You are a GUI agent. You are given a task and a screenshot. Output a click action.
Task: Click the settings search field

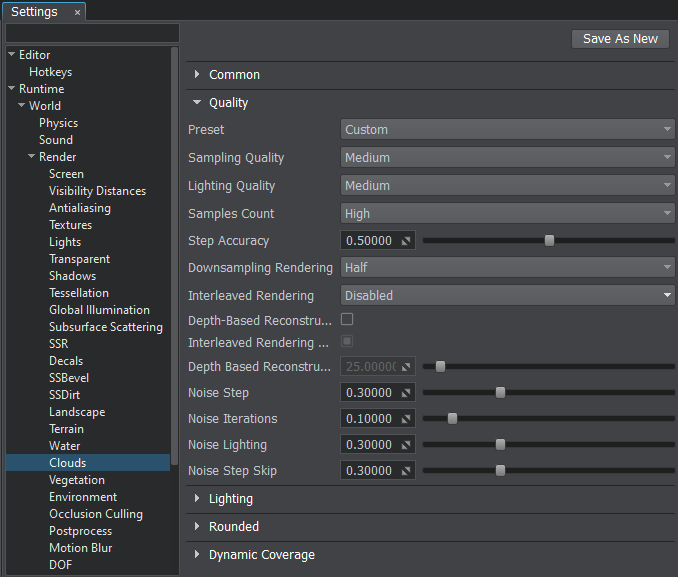[x=92, y=33]
